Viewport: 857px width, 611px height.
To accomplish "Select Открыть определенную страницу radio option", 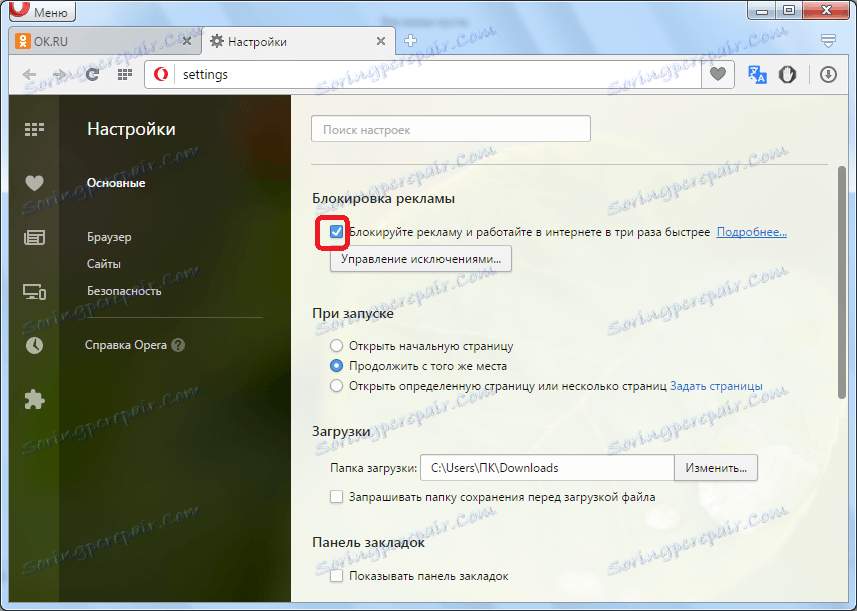I will (336, 386).
